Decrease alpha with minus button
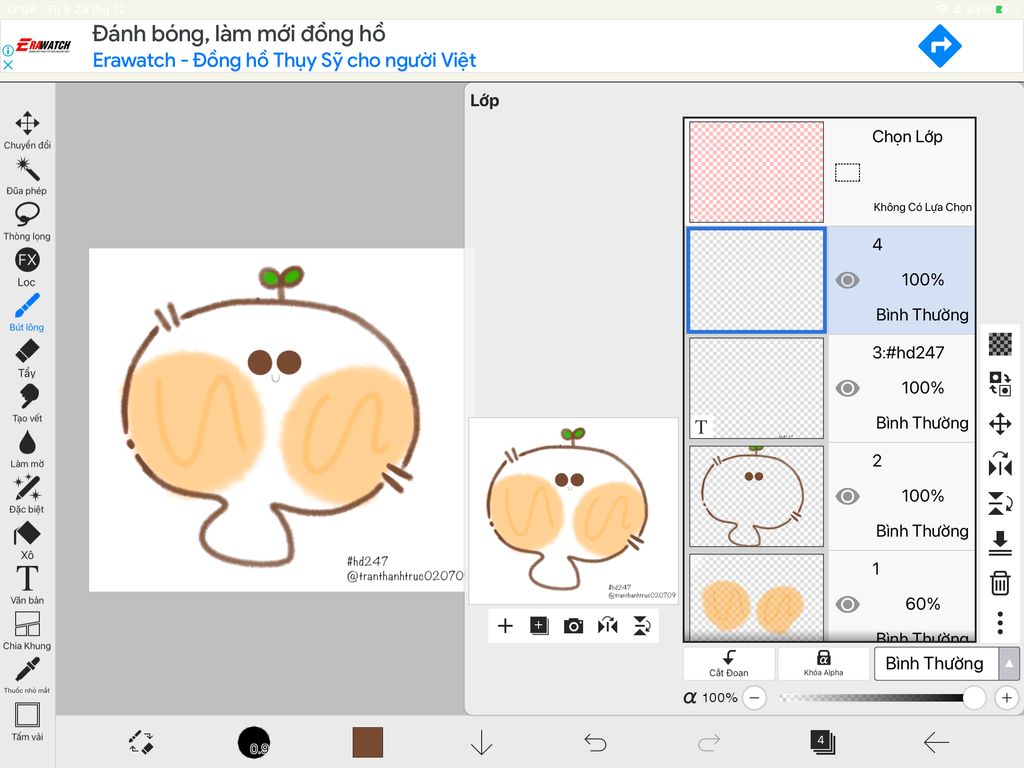 coord(754,697)
